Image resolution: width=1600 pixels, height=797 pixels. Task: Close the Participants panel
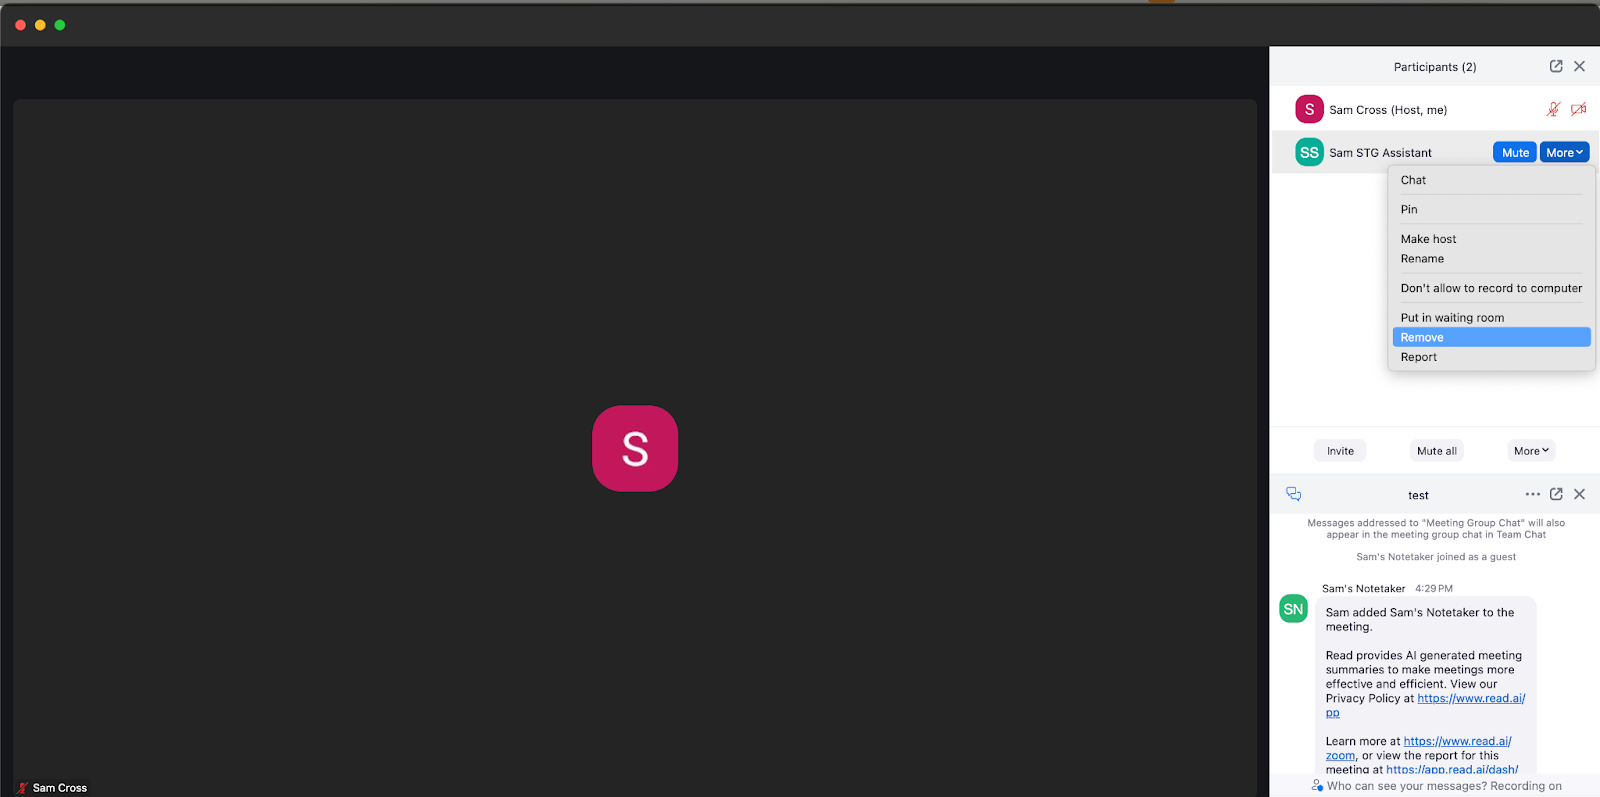(1580, 66)
